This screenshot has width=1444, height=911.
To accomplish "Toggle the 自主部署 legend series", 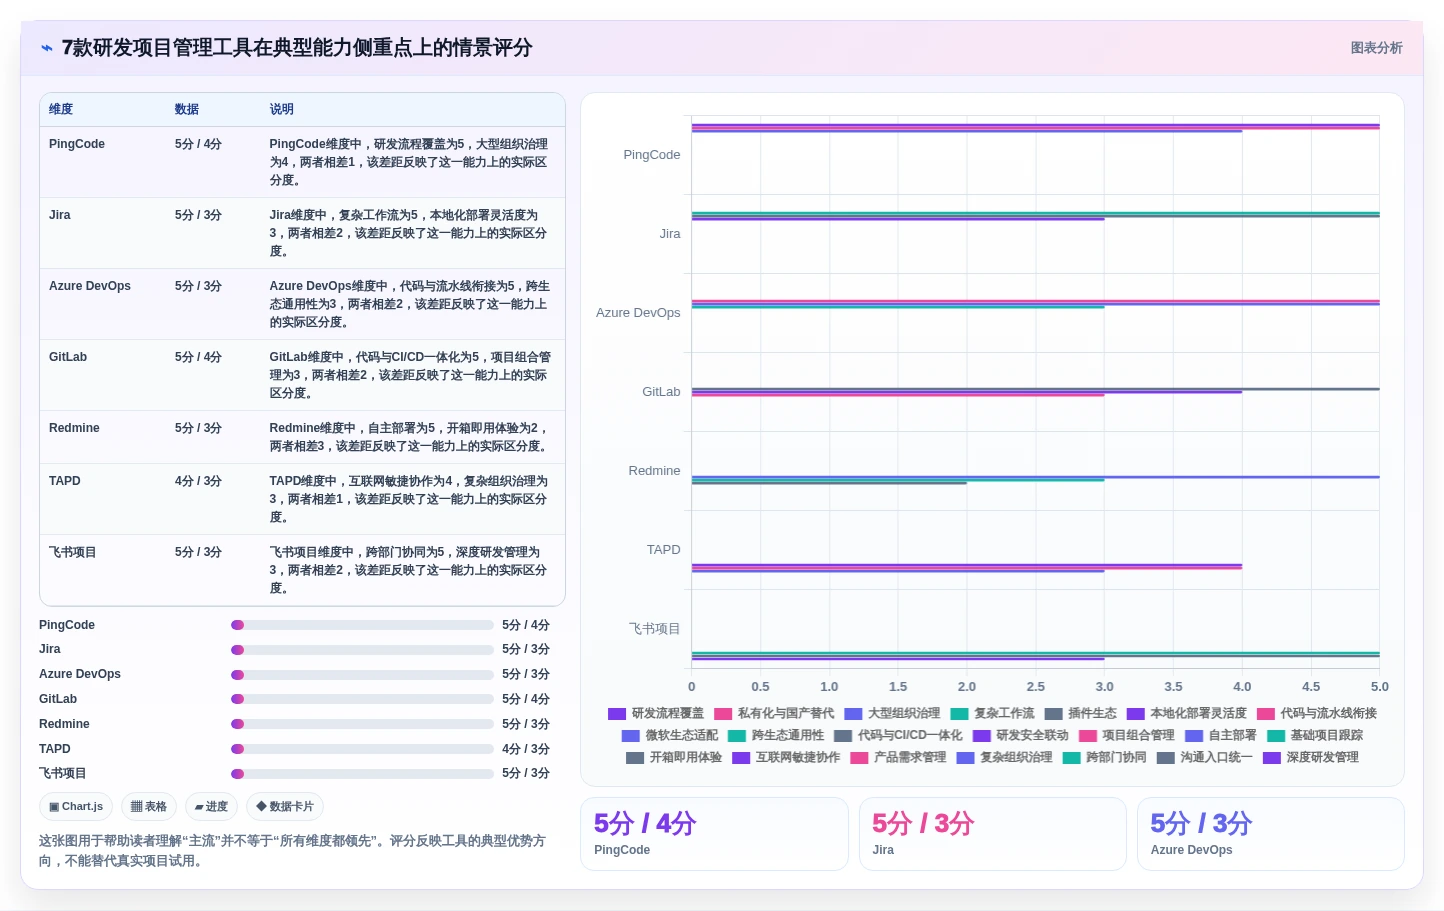I will (1220, 736).
